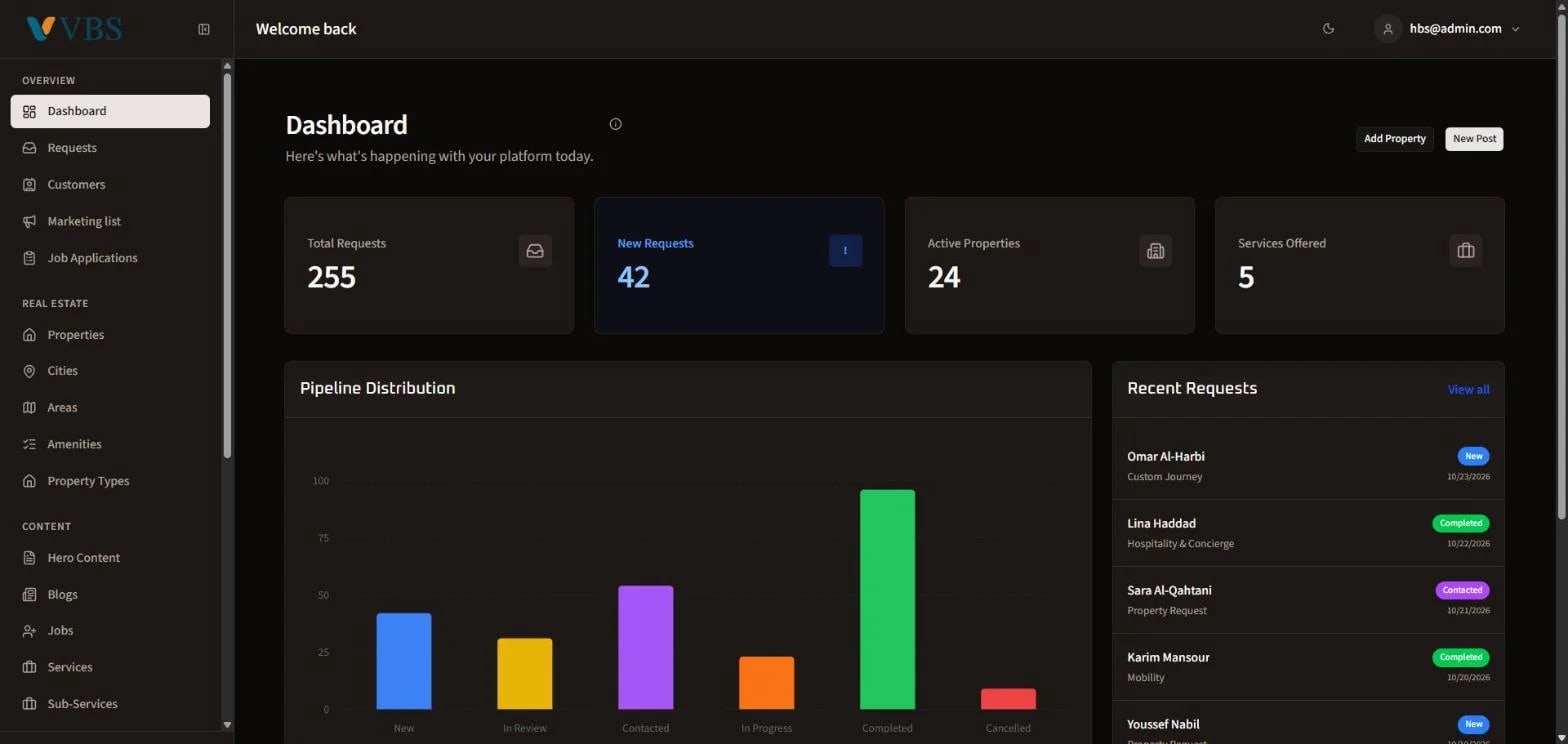This screenshot has height=744, width=1568.
Task: Open the hbs@admin.com account dropdown
Action: (1447, 29)
